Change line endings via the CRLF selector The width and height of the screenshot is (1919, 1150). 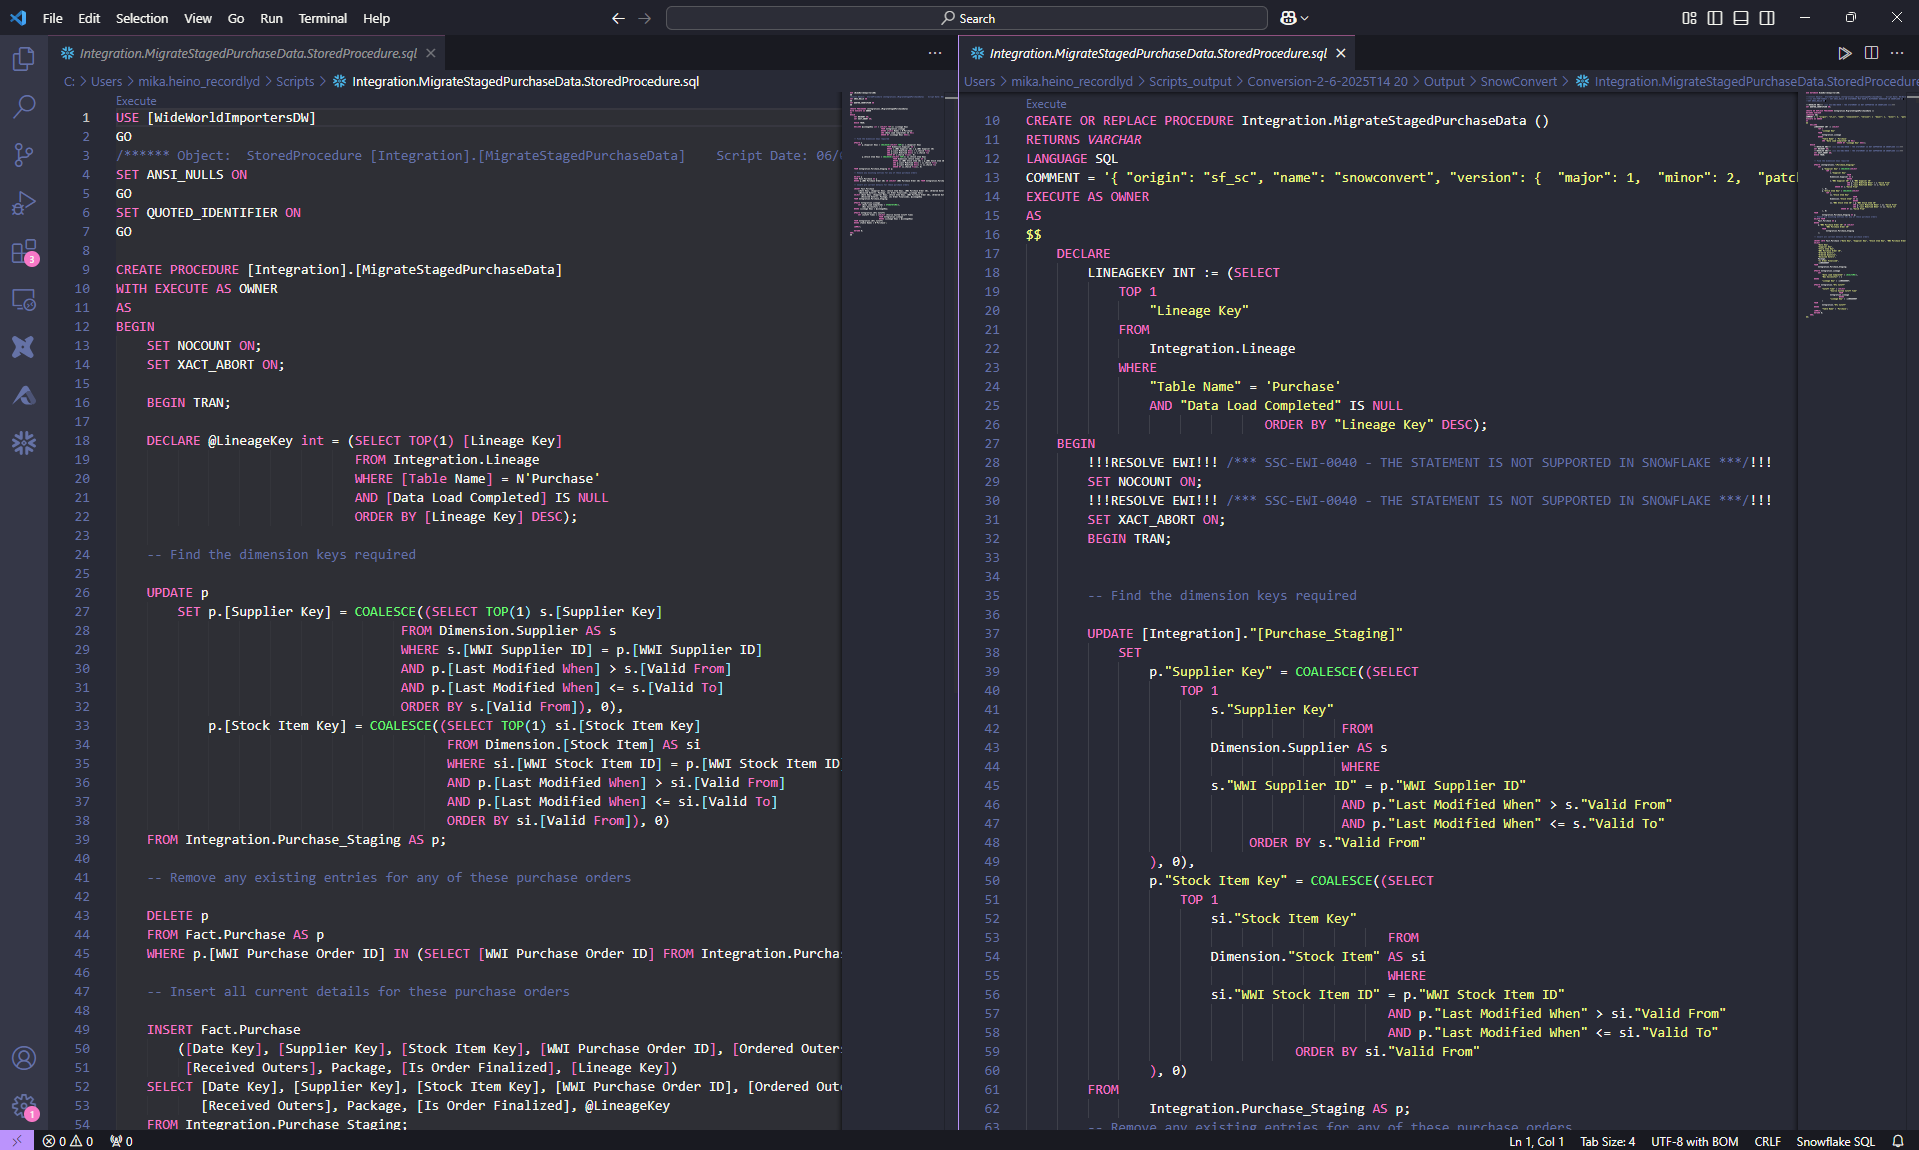coord(1767,1141)
